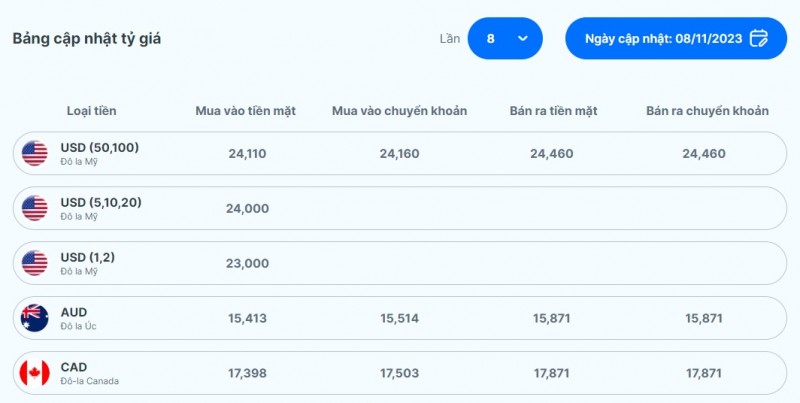Expand the chevron arrow in Lần selector
This screenshot has width=800, height=403.
pyautogui.click(x=522, y=39)
